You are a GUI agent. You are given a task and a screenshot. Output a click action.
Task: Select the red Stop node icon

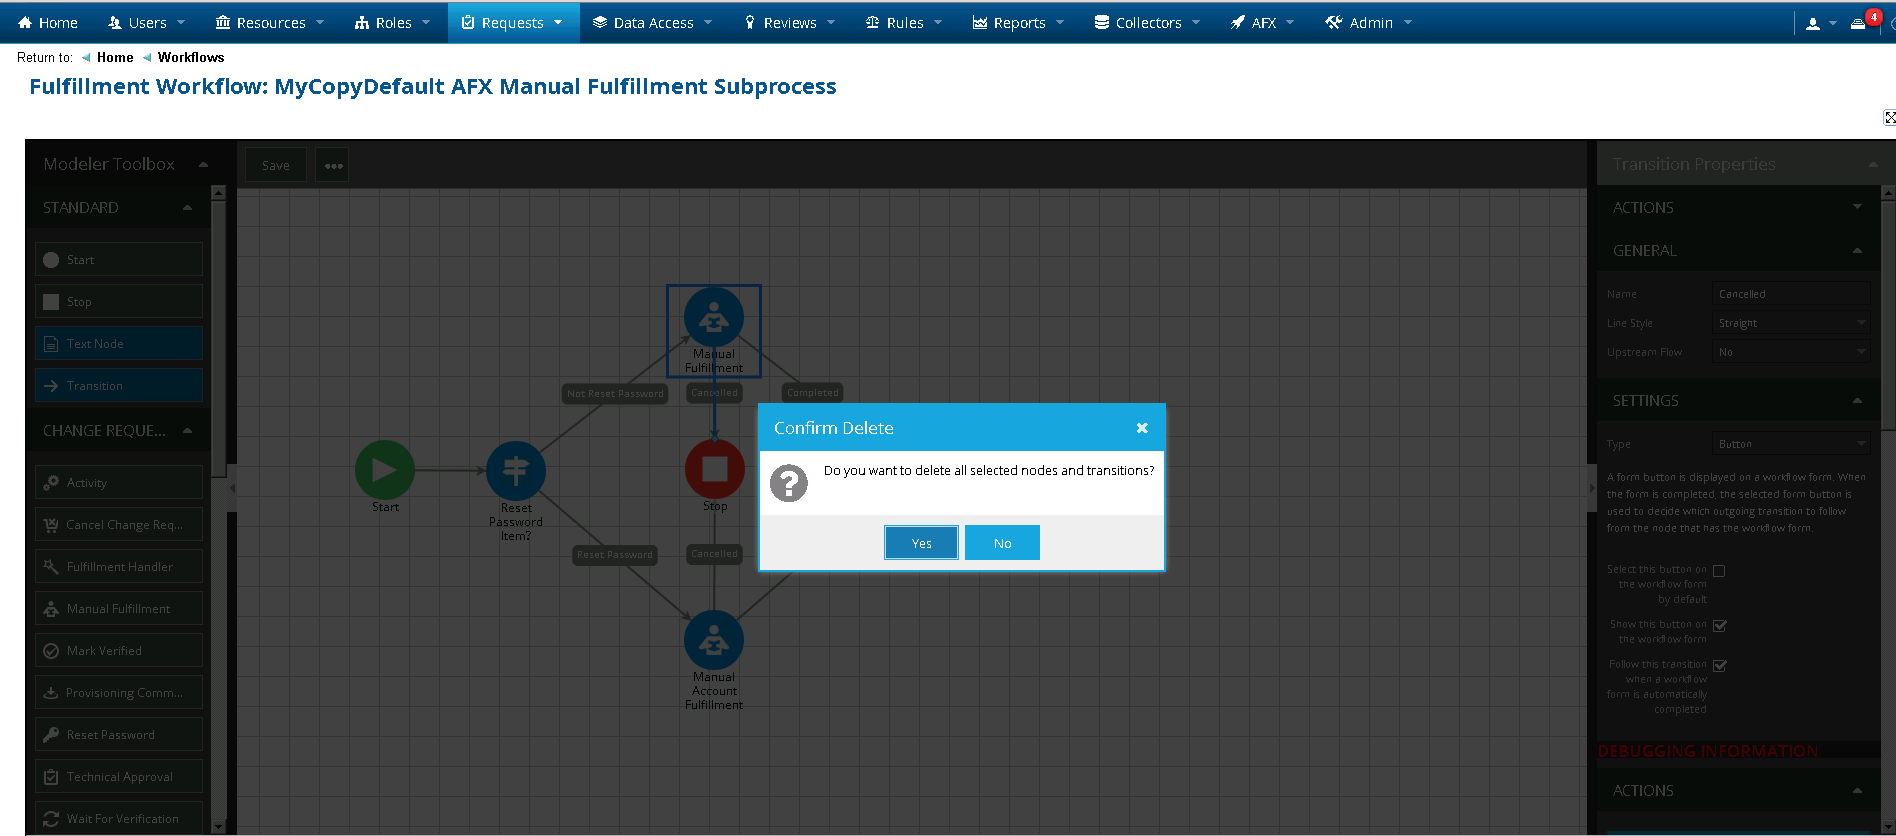pyautogui.click(x=714, y=468)
